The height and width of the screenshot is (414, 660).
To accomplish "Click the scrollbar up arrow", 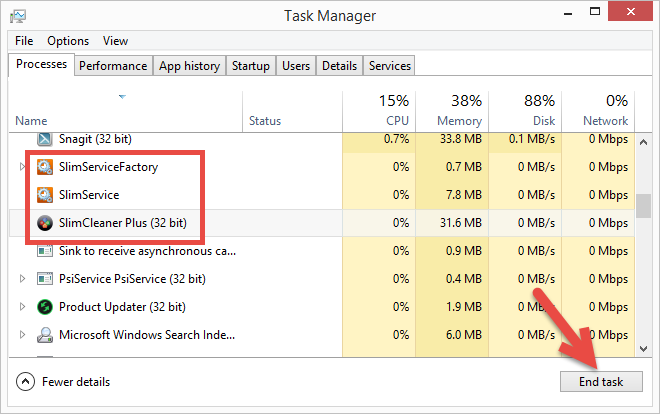I will (643, 142).
